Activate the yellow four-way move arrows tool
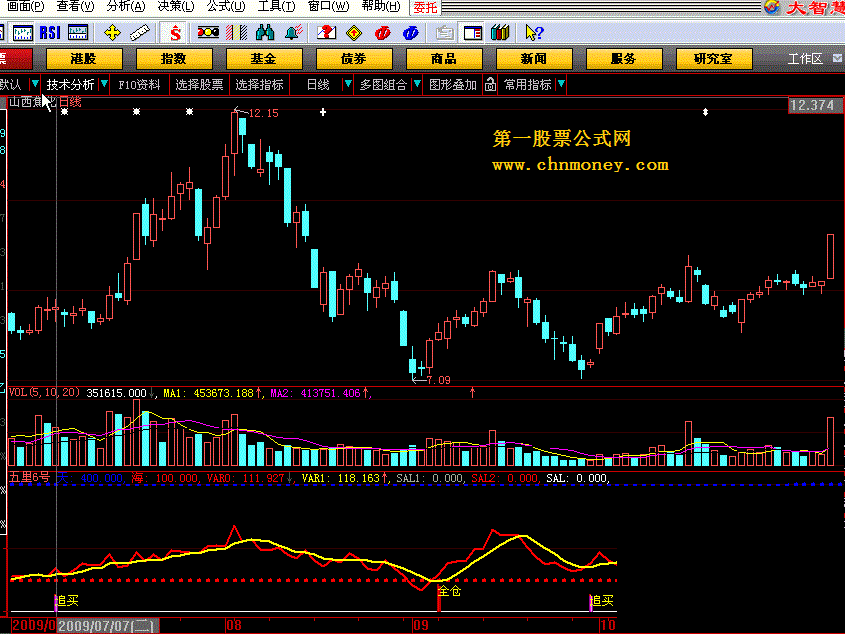This screenshot has height=634, width=845. pyautogui.click(x=112, y=33)
